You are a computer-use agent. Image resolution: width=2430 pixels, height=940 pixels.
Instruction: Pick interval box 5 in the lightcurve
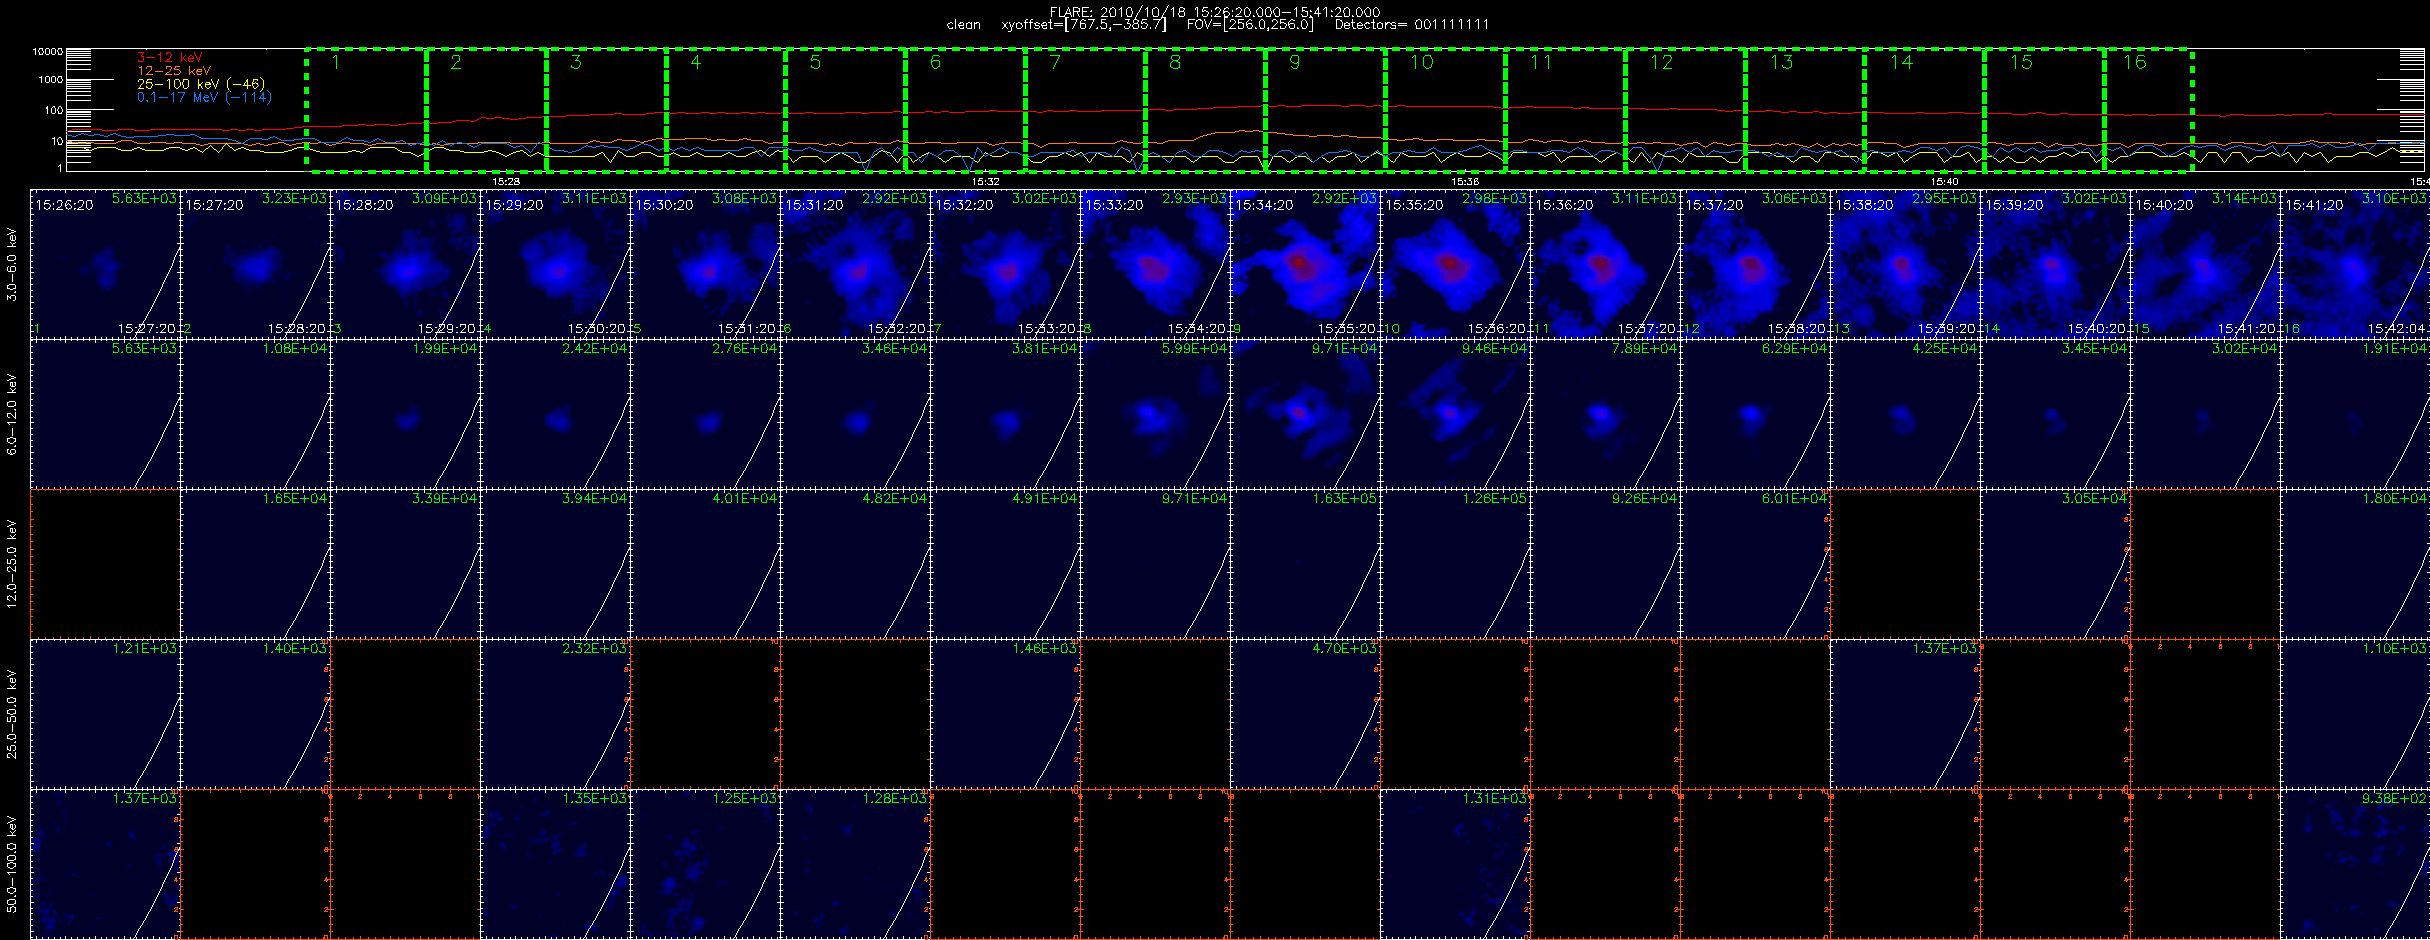(x=846, y=110)
